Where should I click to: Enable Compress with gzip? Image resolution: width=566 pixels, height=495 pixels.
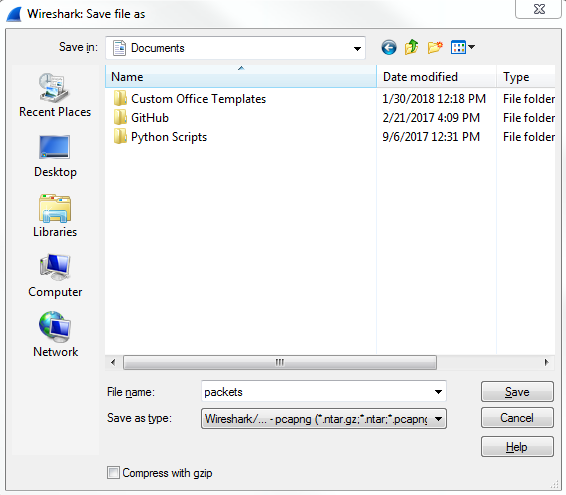pos(113,473)
